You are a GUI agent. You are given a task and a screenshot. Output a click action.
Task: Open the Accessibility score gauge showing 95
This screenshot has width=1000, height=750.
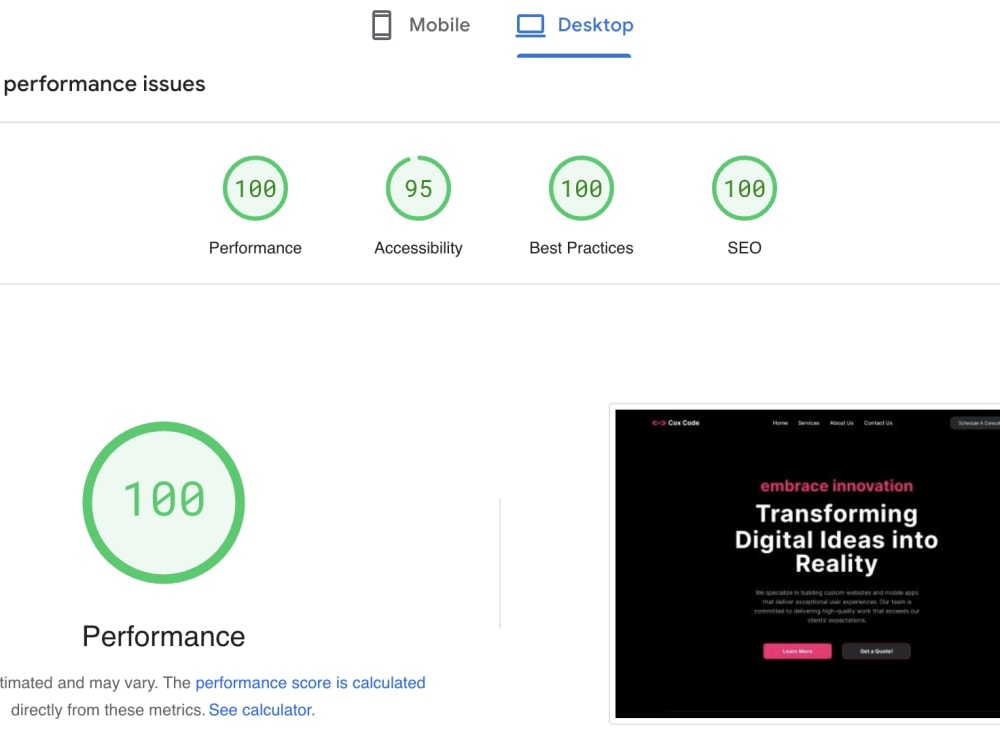click(x=418, y=188)
